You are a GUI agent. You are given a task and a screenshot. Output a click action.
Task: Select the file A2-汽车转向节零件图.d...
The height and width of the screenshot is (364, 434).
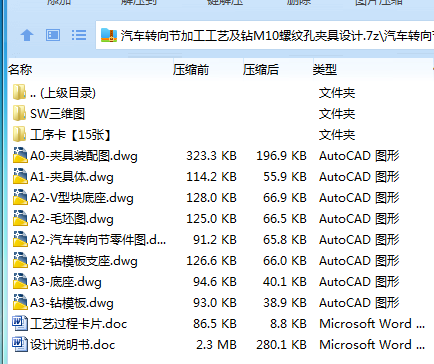98,240
